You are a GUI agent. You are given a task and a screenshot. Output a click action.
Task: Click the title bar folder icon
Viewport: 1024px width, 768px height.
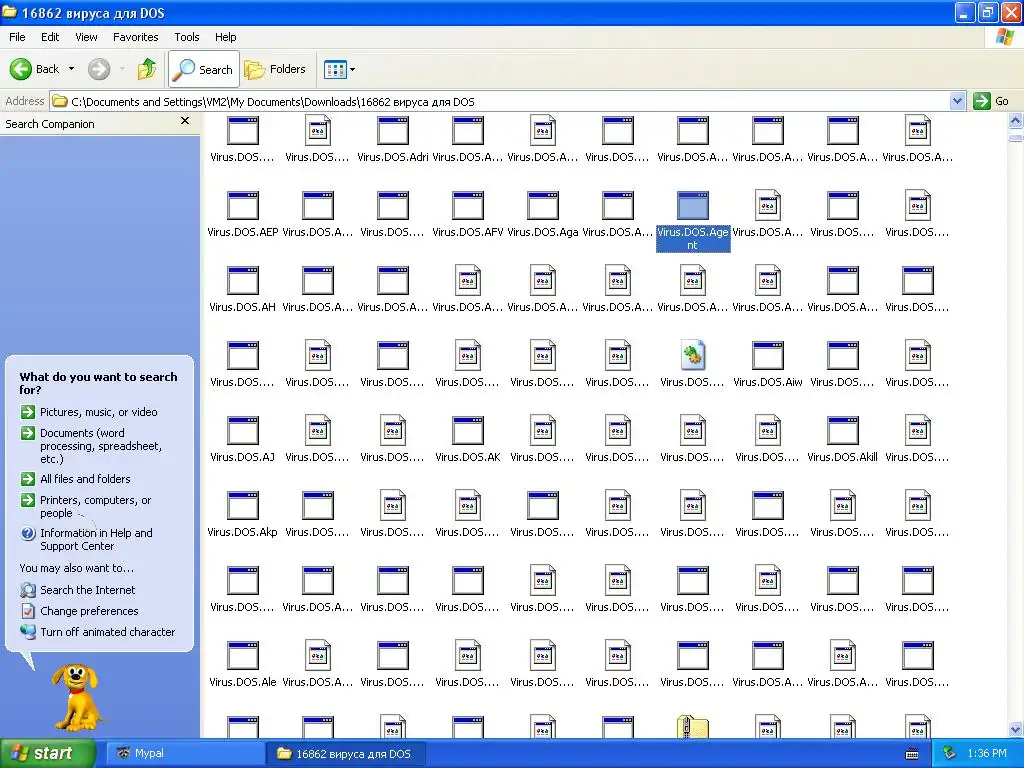click(9, 12)
